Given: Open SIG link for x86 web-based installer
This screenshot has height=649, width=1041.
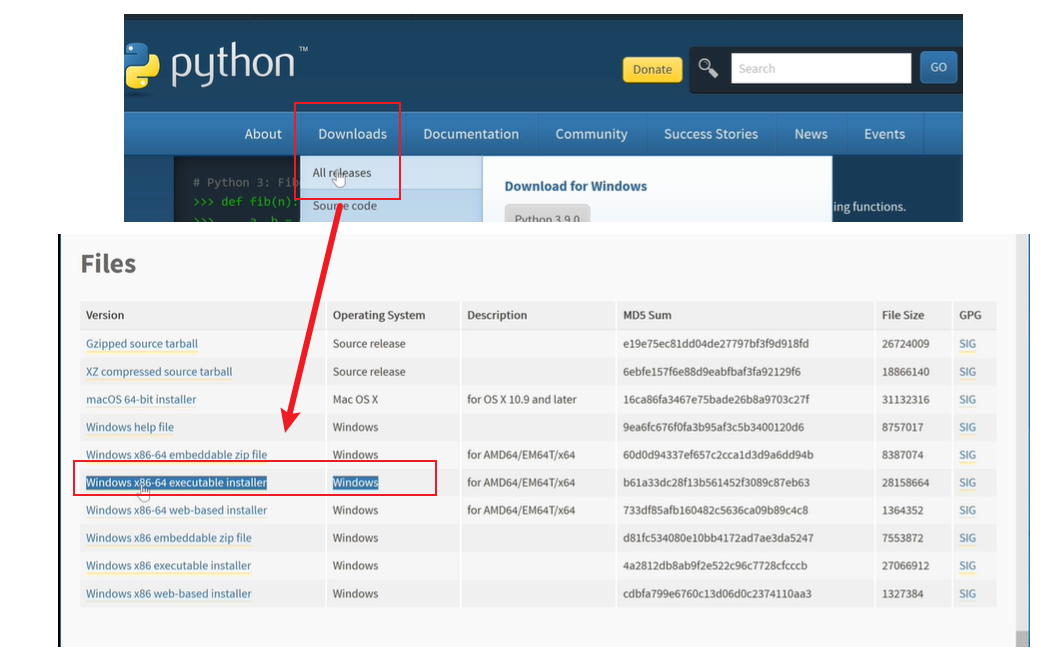Looking at the screenshot, I should pos(967,593).
